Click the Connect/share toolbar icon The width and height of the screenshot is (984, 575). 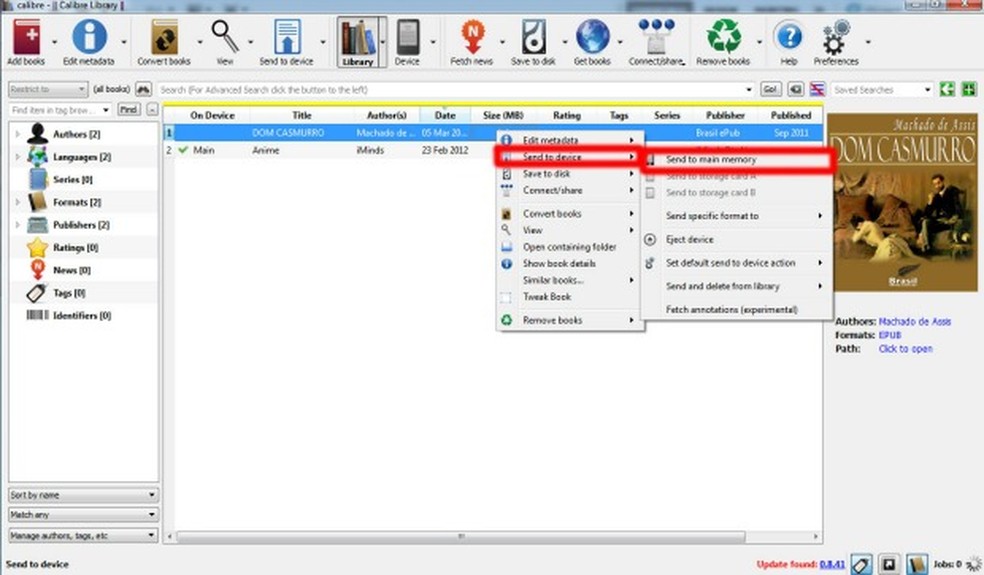(x=656, y=38)
